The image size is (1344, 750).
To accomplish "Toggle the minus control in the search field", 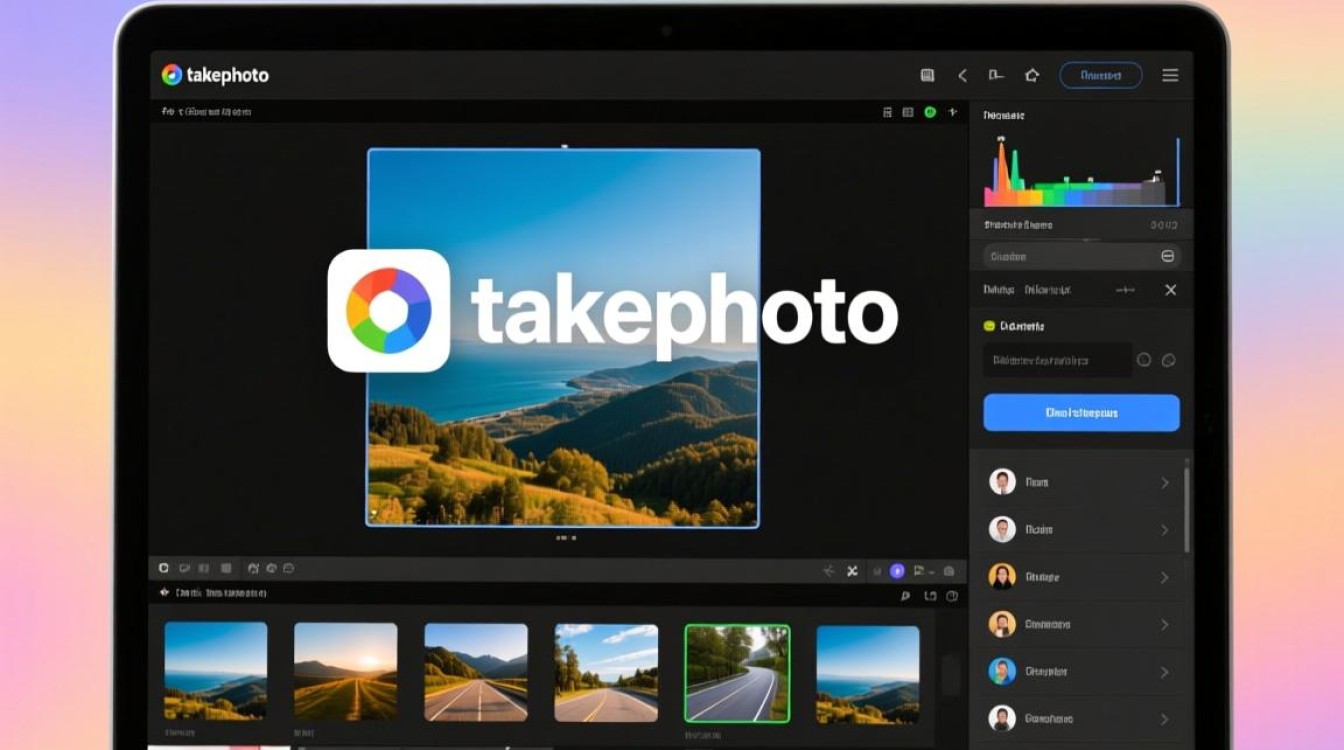I will pyautogui.click(x=1167, y=256).
